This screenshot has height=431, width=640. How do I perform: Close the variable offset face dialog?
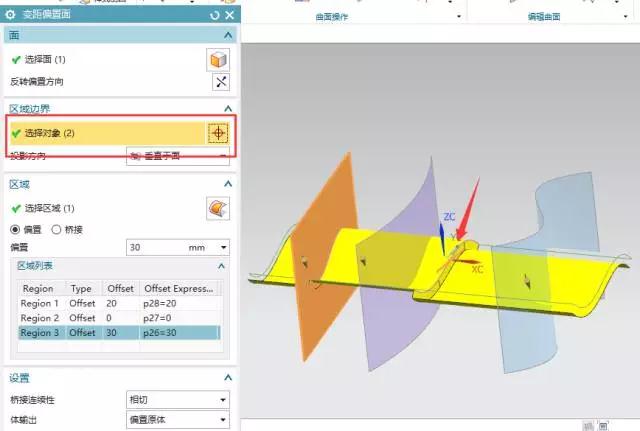(x=229, y=15)
